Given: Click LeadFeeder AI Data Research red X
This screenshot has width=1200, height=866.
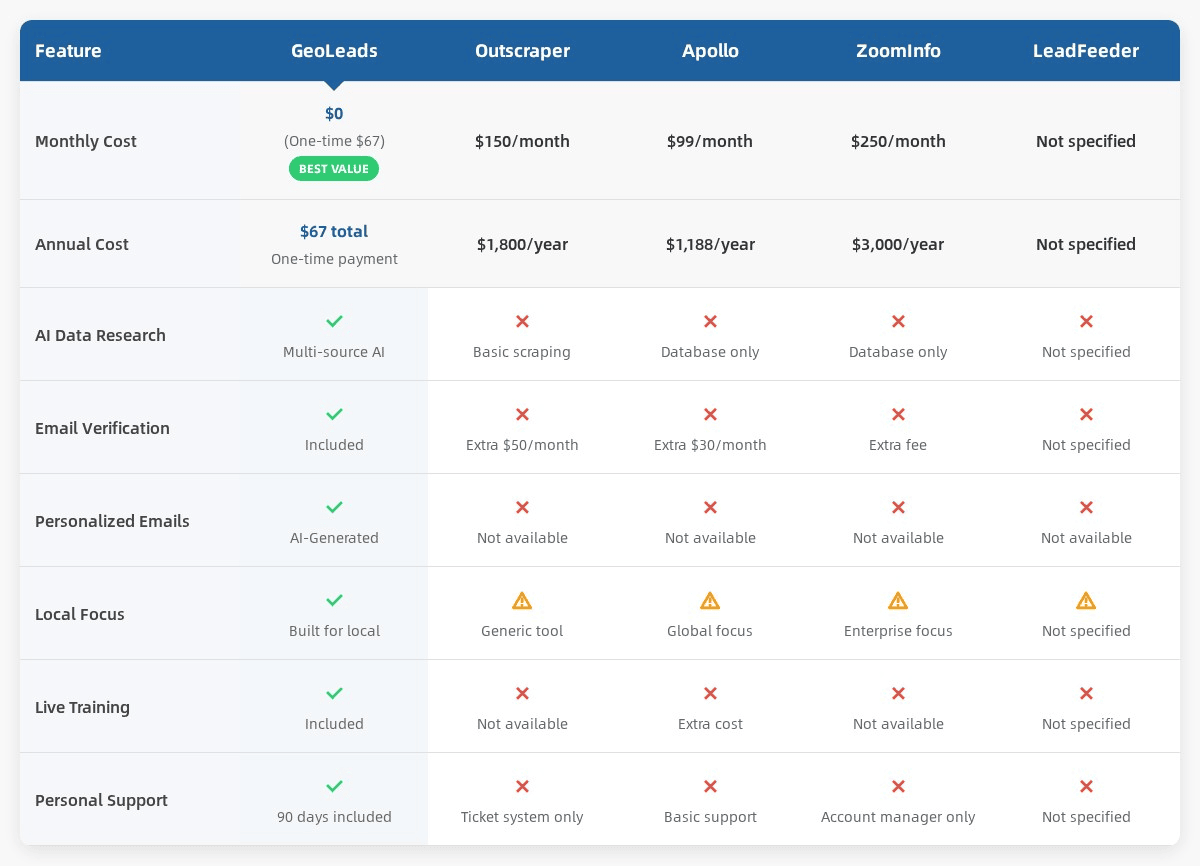Looking at the screenshot, I should (1086, 321).
